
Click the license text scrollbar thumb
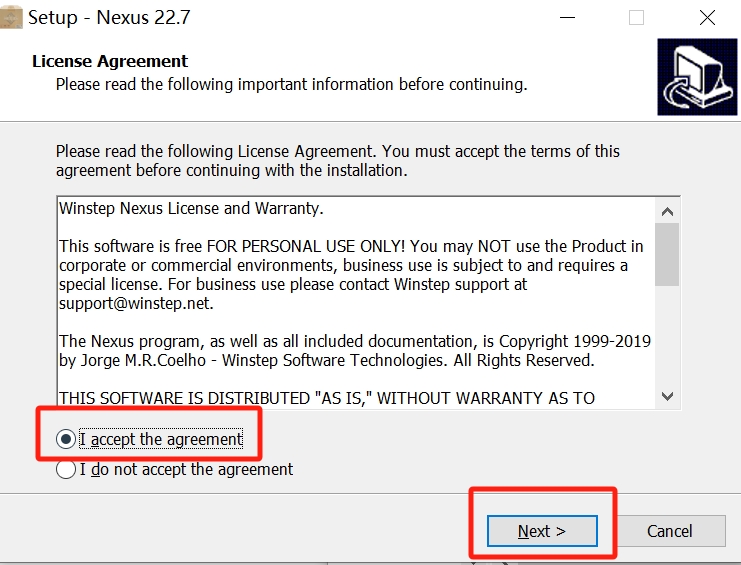point(667,255)
